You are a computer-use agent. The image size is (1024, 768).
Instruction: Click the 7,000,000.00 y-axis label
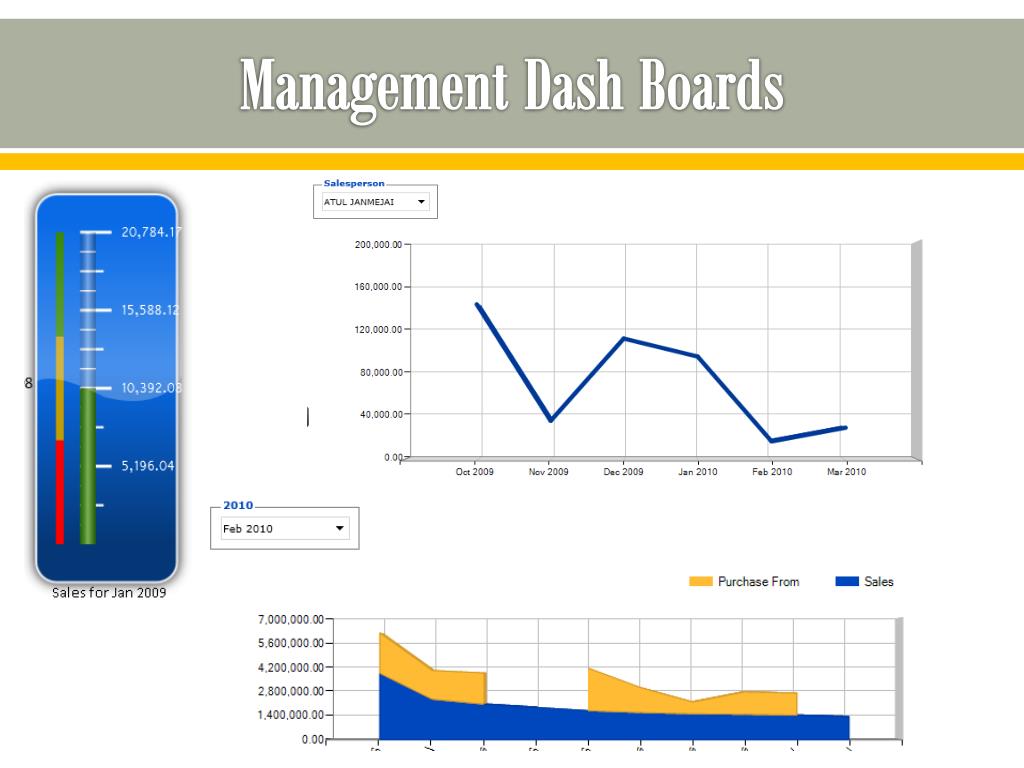(x=291, y=619)
